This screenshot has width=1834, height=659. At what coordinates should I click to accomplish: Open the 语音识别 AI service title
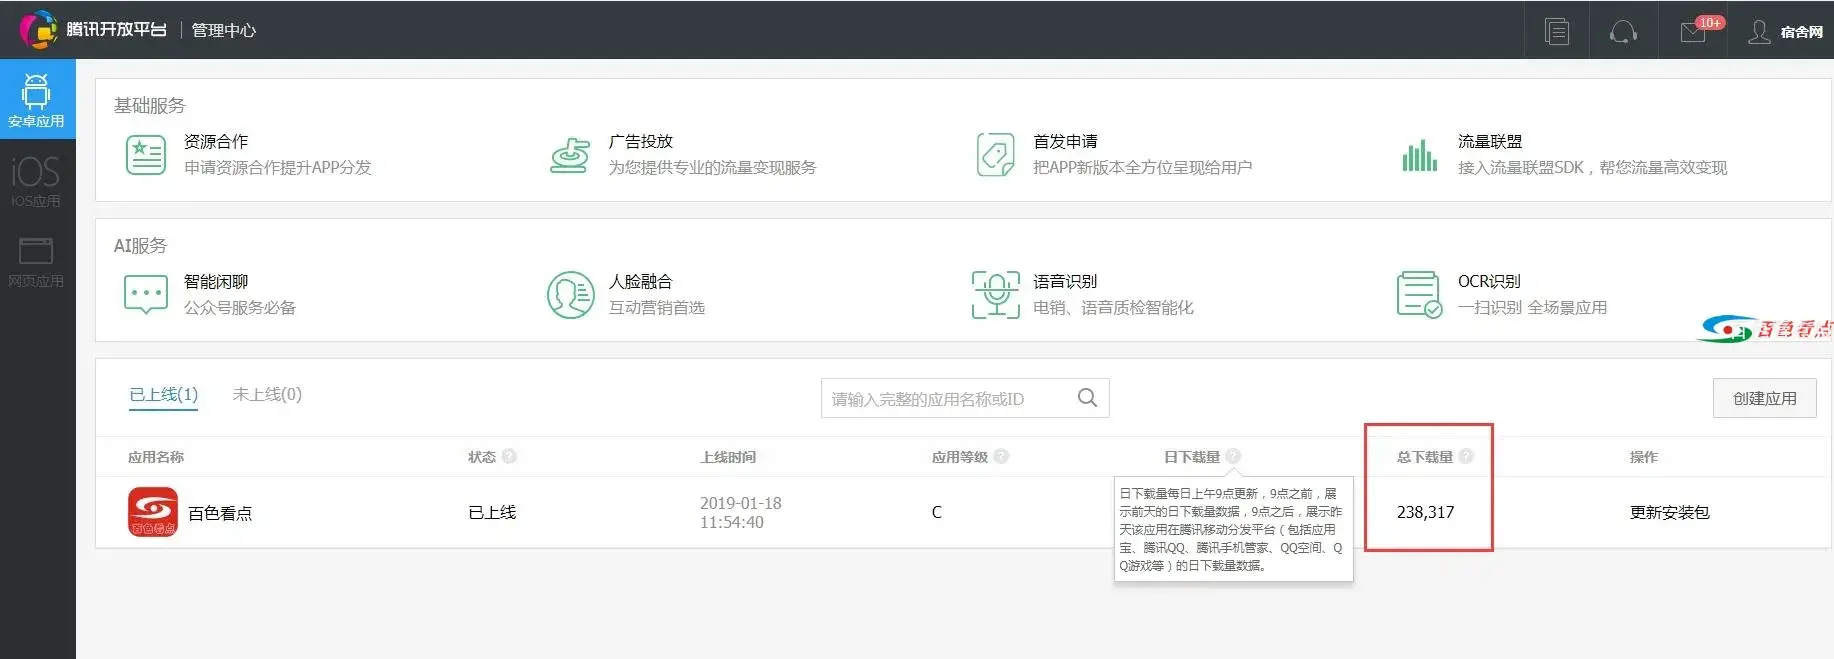click(x=1065, y=282)
